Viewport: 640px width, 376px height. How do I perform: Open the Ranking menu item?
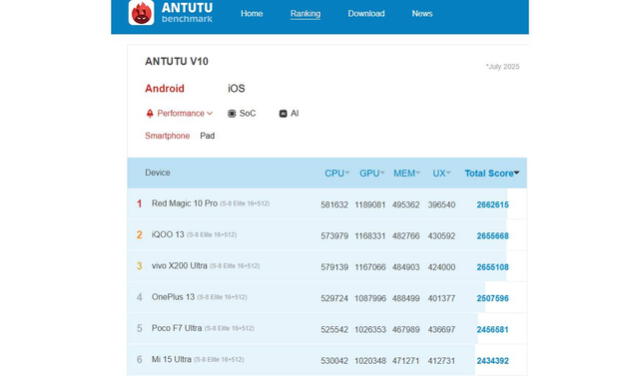pyautogui.click(x=305, y=13)
